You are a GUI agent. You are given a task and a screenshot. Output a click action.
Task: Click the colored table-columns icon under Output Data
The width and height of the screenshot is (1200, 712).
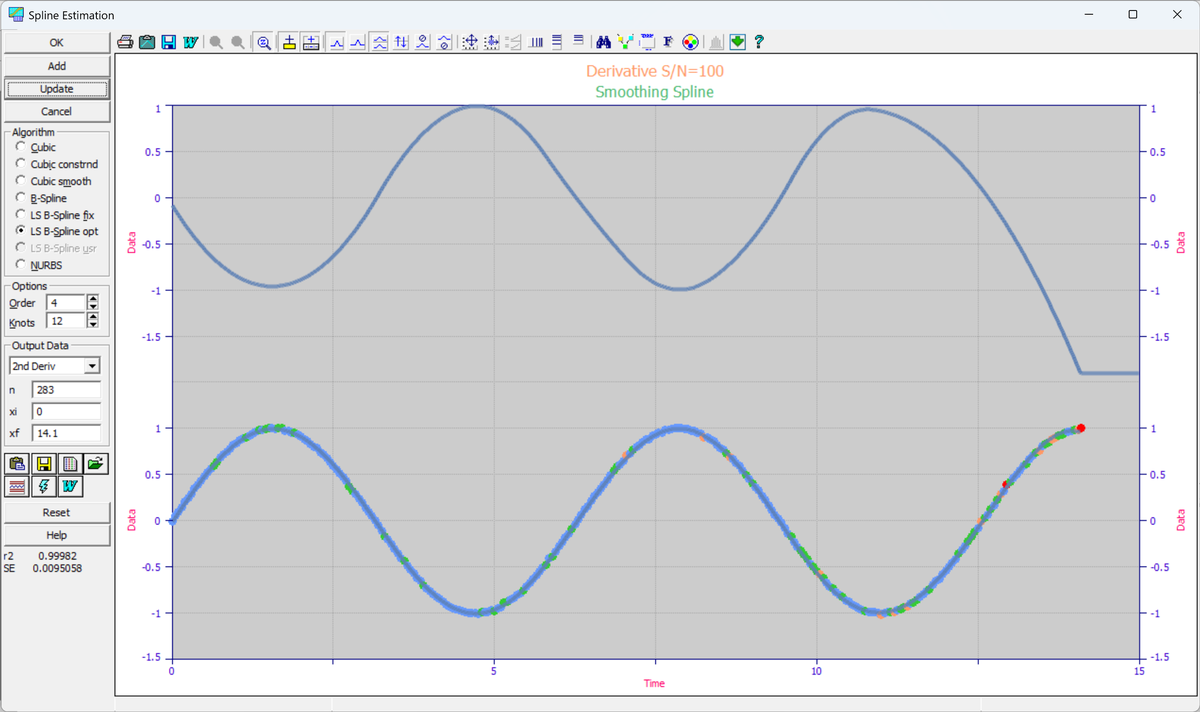70,463
